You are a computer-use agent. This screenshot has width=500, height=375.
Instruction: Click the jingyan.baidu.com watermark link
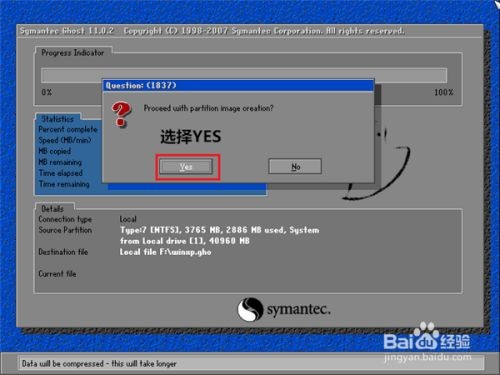tap(428, 357)
